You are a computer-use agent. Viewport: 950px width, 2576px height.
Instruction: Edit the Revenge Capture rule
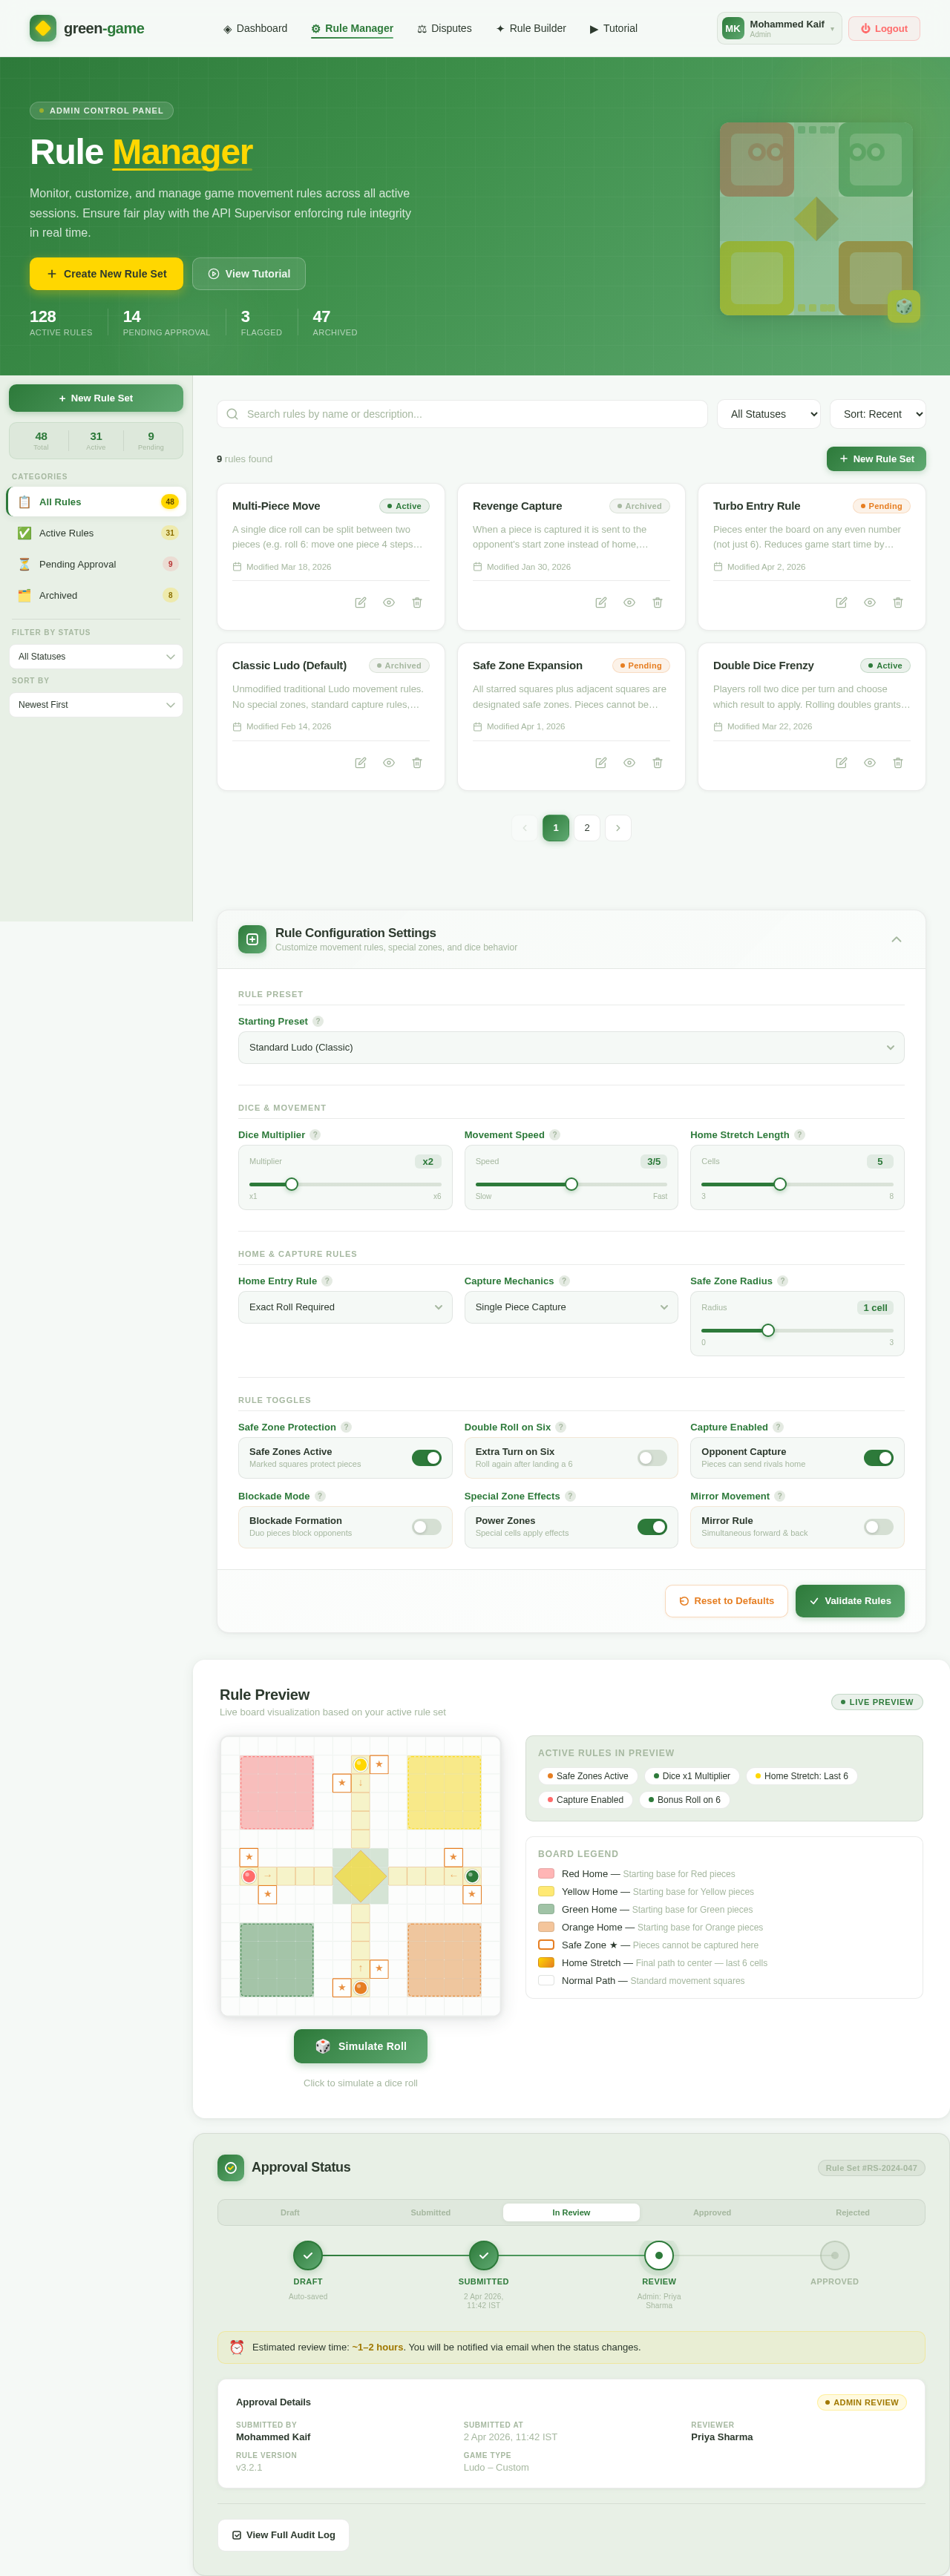(601, 603)
